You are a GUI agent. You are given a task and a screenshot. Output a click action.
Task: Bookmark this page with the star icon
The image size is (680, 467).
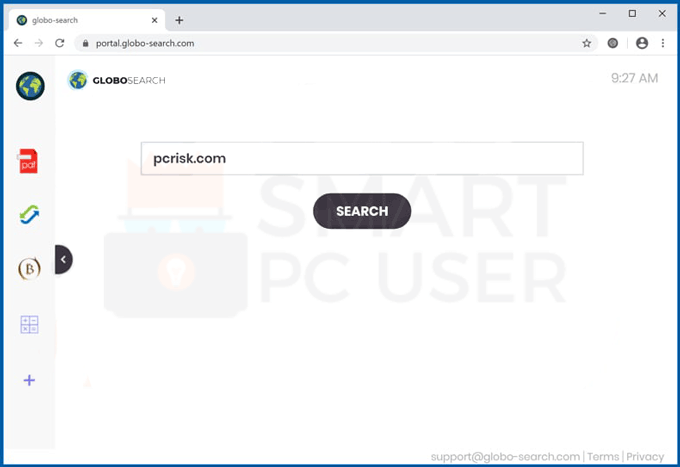(x=586, y=43)
